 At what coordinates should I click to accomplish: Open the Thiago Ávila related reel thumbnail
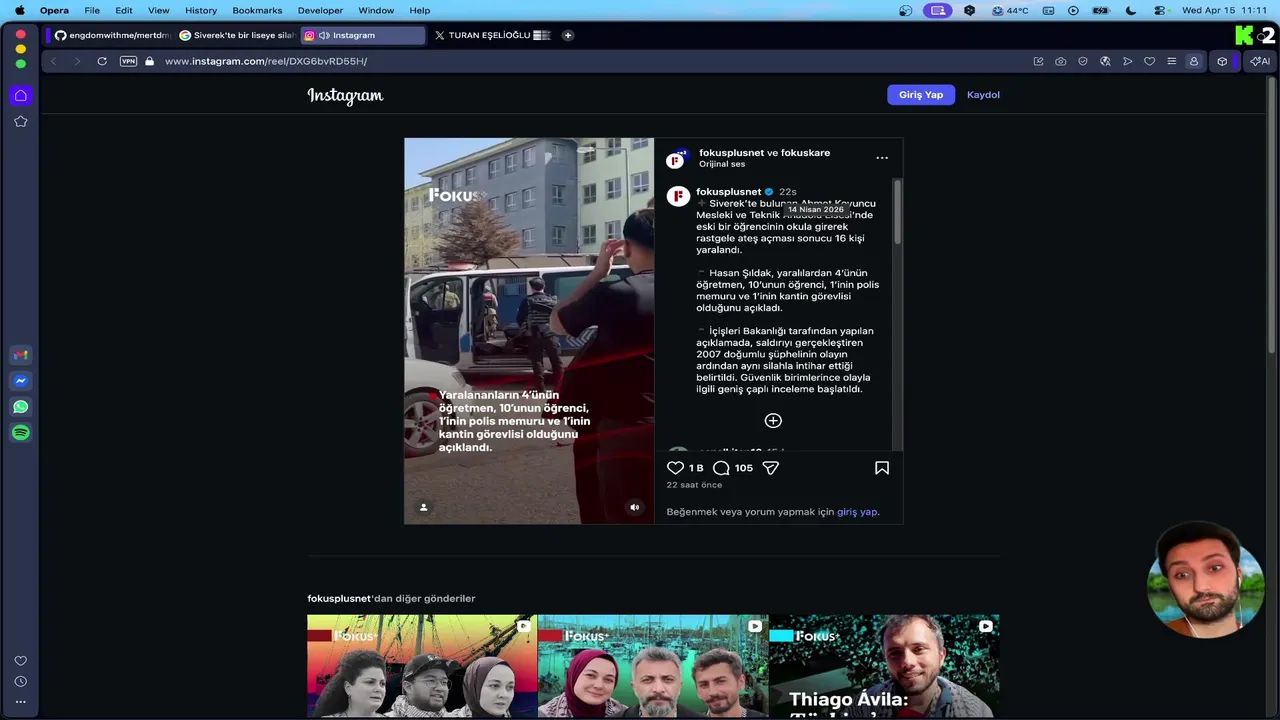coord(884,667)
